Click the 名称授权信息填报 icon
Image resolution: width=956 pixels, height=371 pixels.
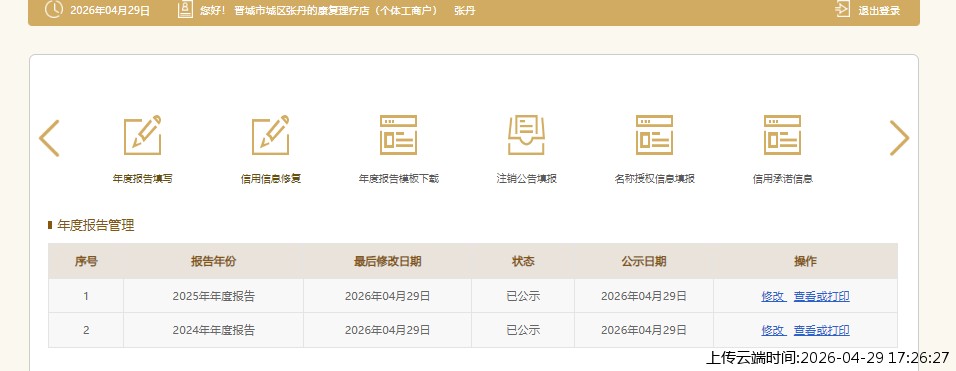click(654, 135)
